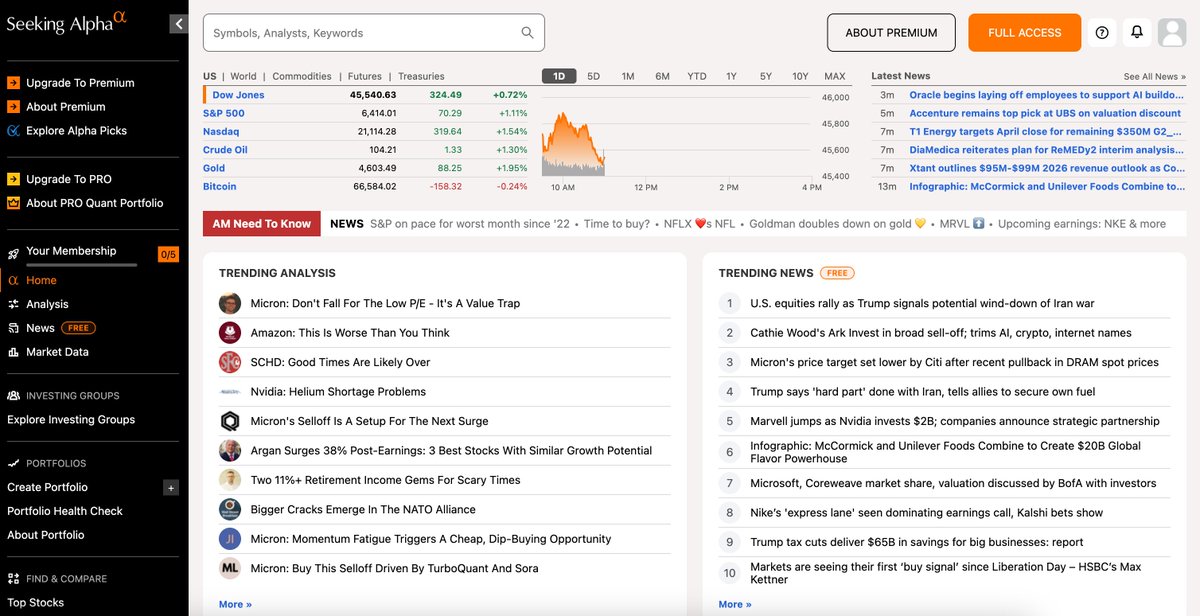Viewport: 1200px width, 616px height.
Task: Click the Seeking Alpha logo
Action: [67, 22]
